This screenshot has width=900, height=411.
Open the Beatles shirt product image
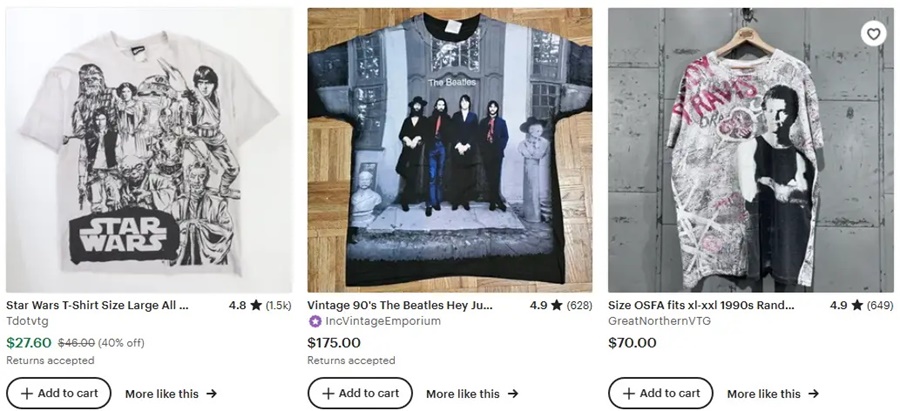[449, 150]
